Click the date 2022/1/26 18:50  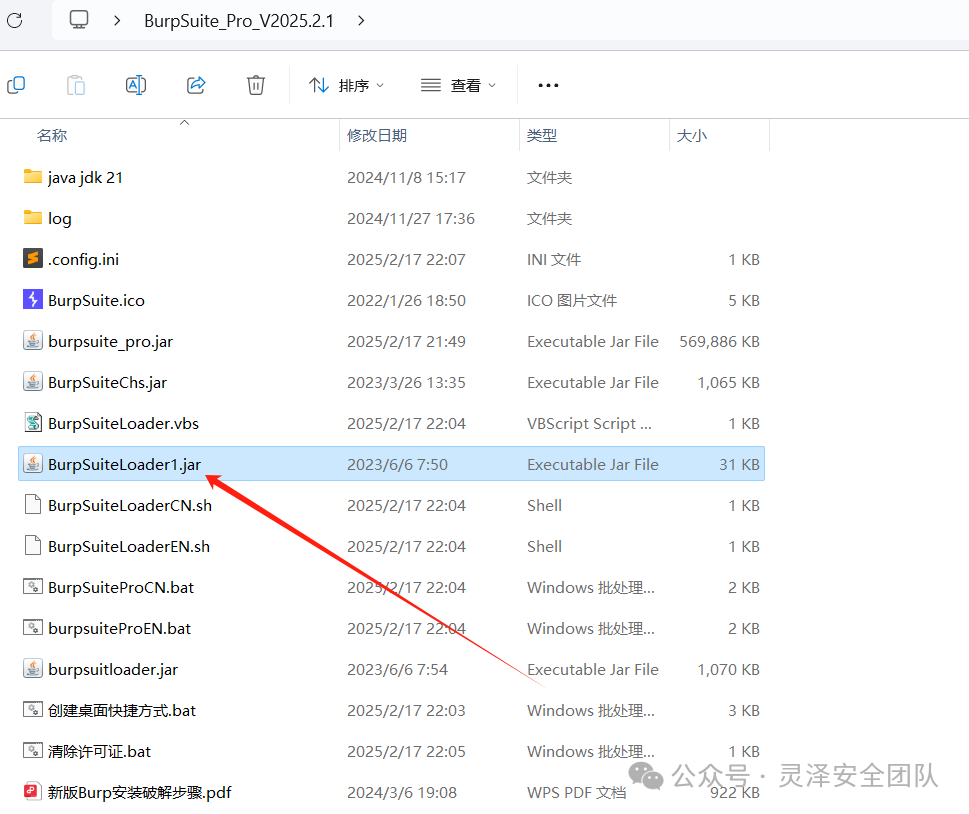(406, 300)
